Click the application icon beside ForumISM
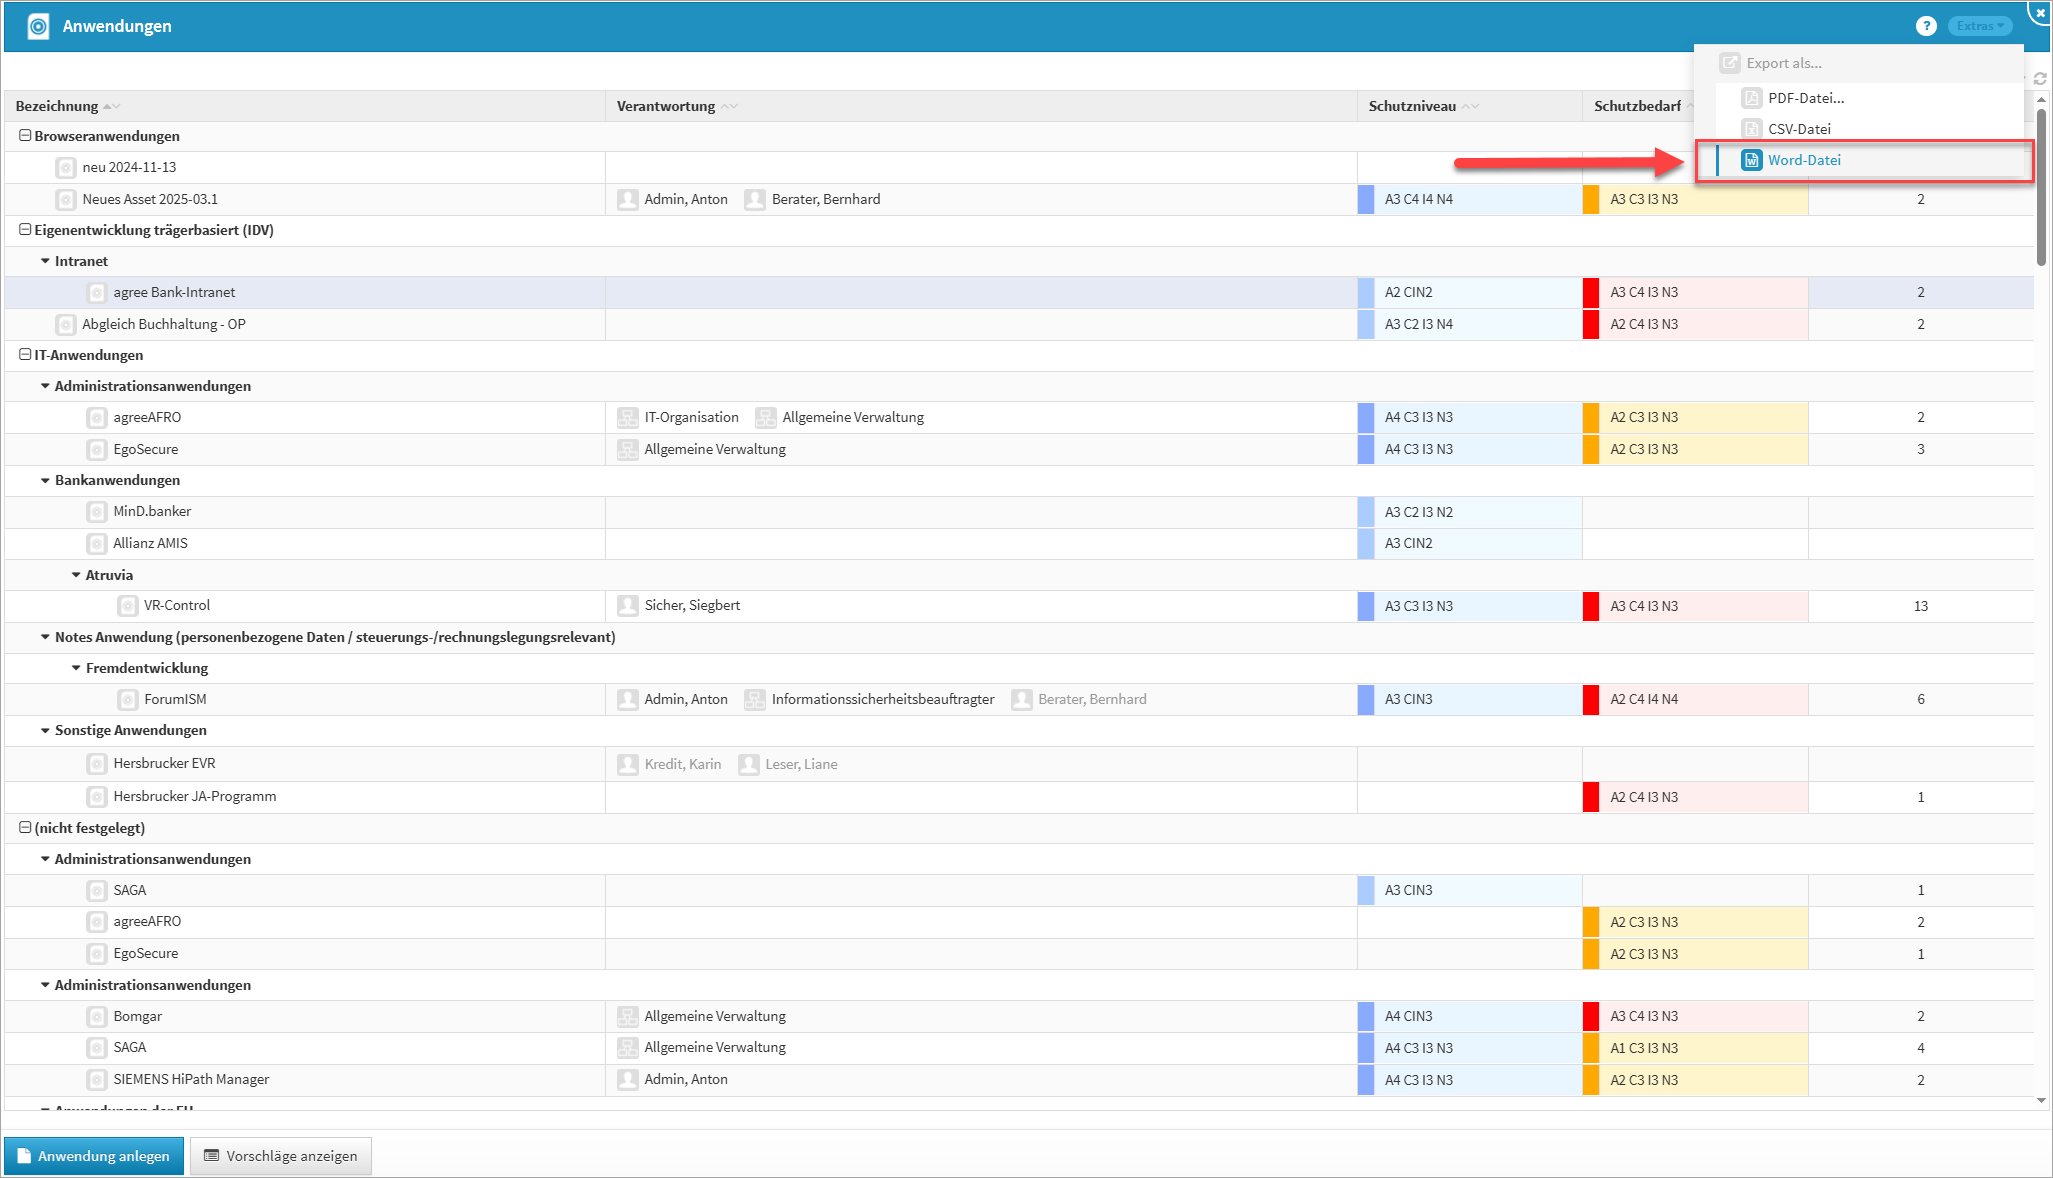Image resolution: width=2053 pixels, height=1178 pixels. pyautogui.click(x=128, y=700)
